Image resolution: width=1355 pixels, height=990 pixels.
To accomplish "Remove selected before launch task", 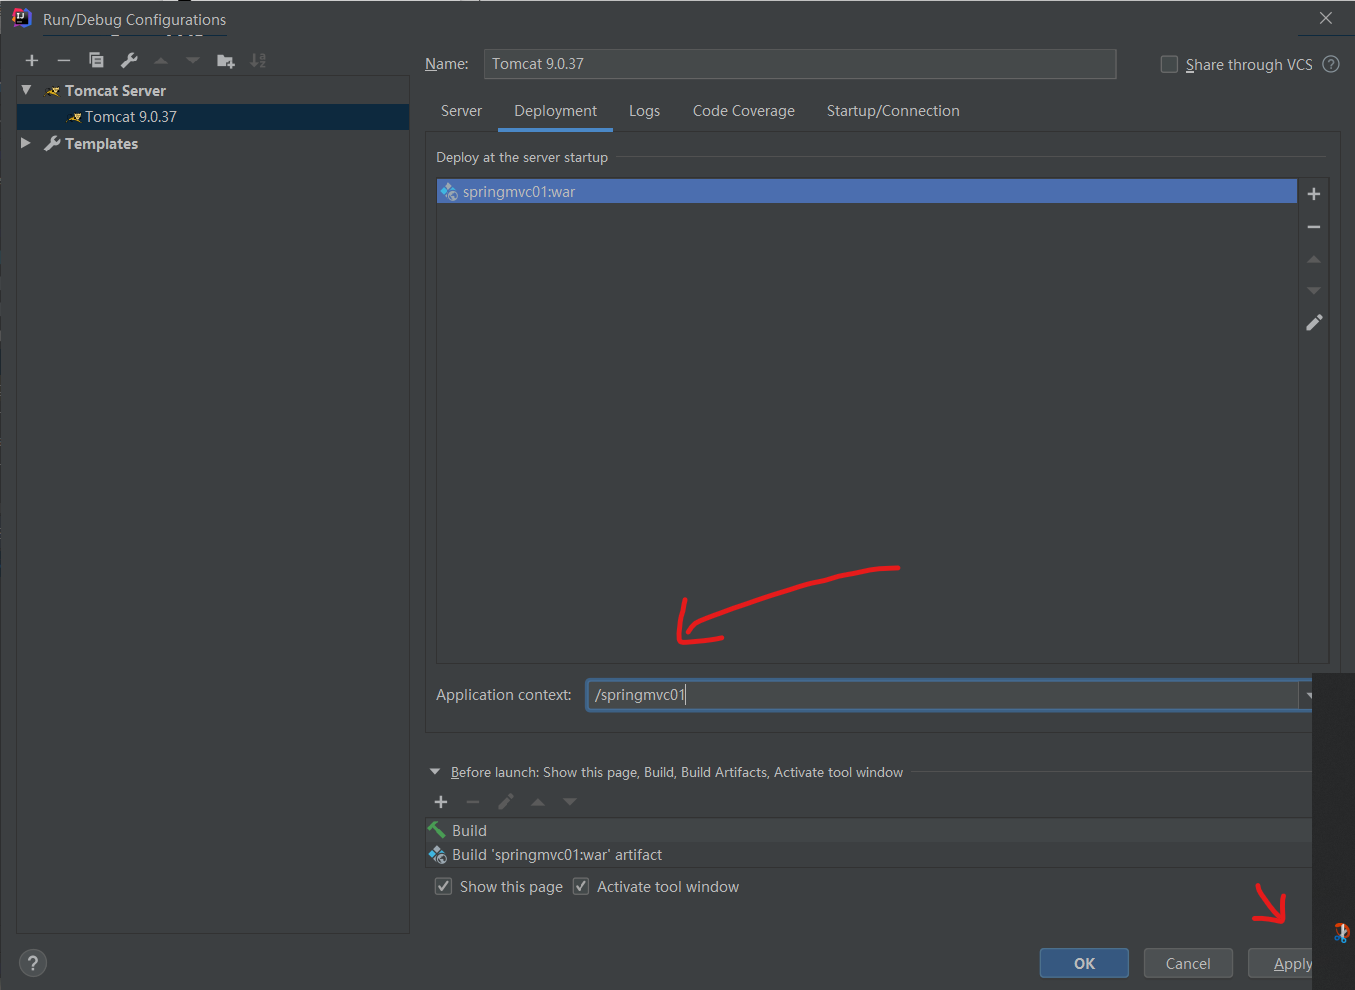I will pyautogui.click(x=473, y=802).
